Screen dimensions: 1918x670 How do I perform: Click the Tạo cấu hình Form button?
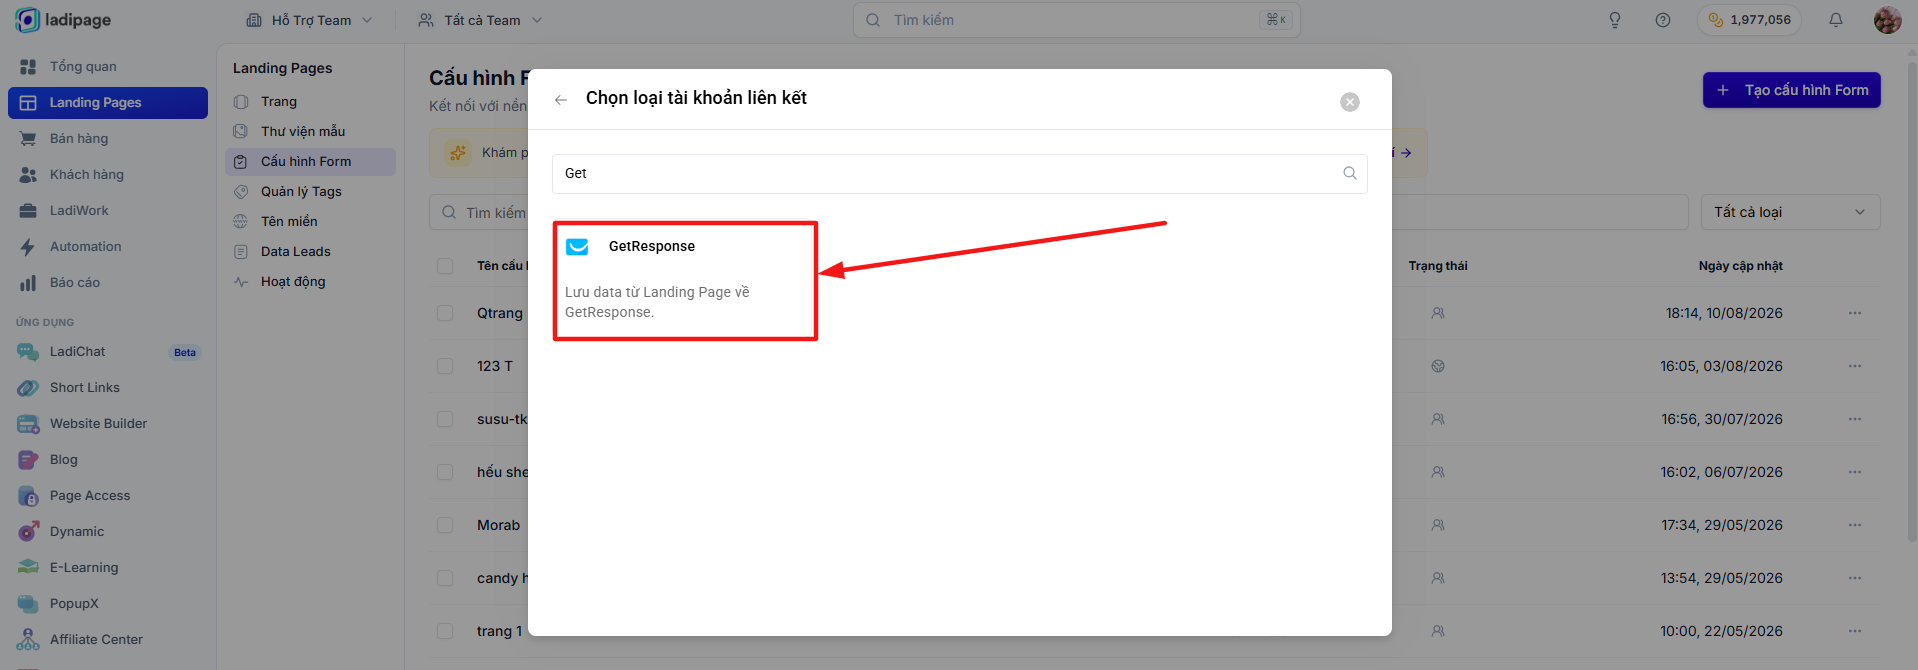click(1792, 90)
